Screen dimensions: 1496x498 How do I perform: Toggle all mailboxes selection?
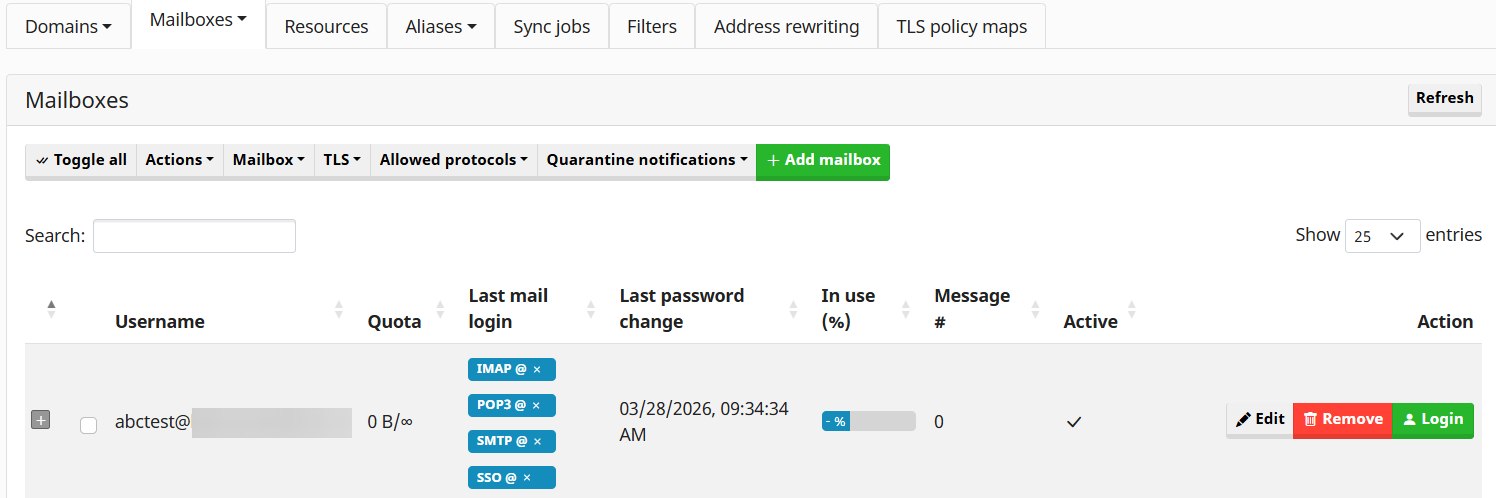[81, 160]
